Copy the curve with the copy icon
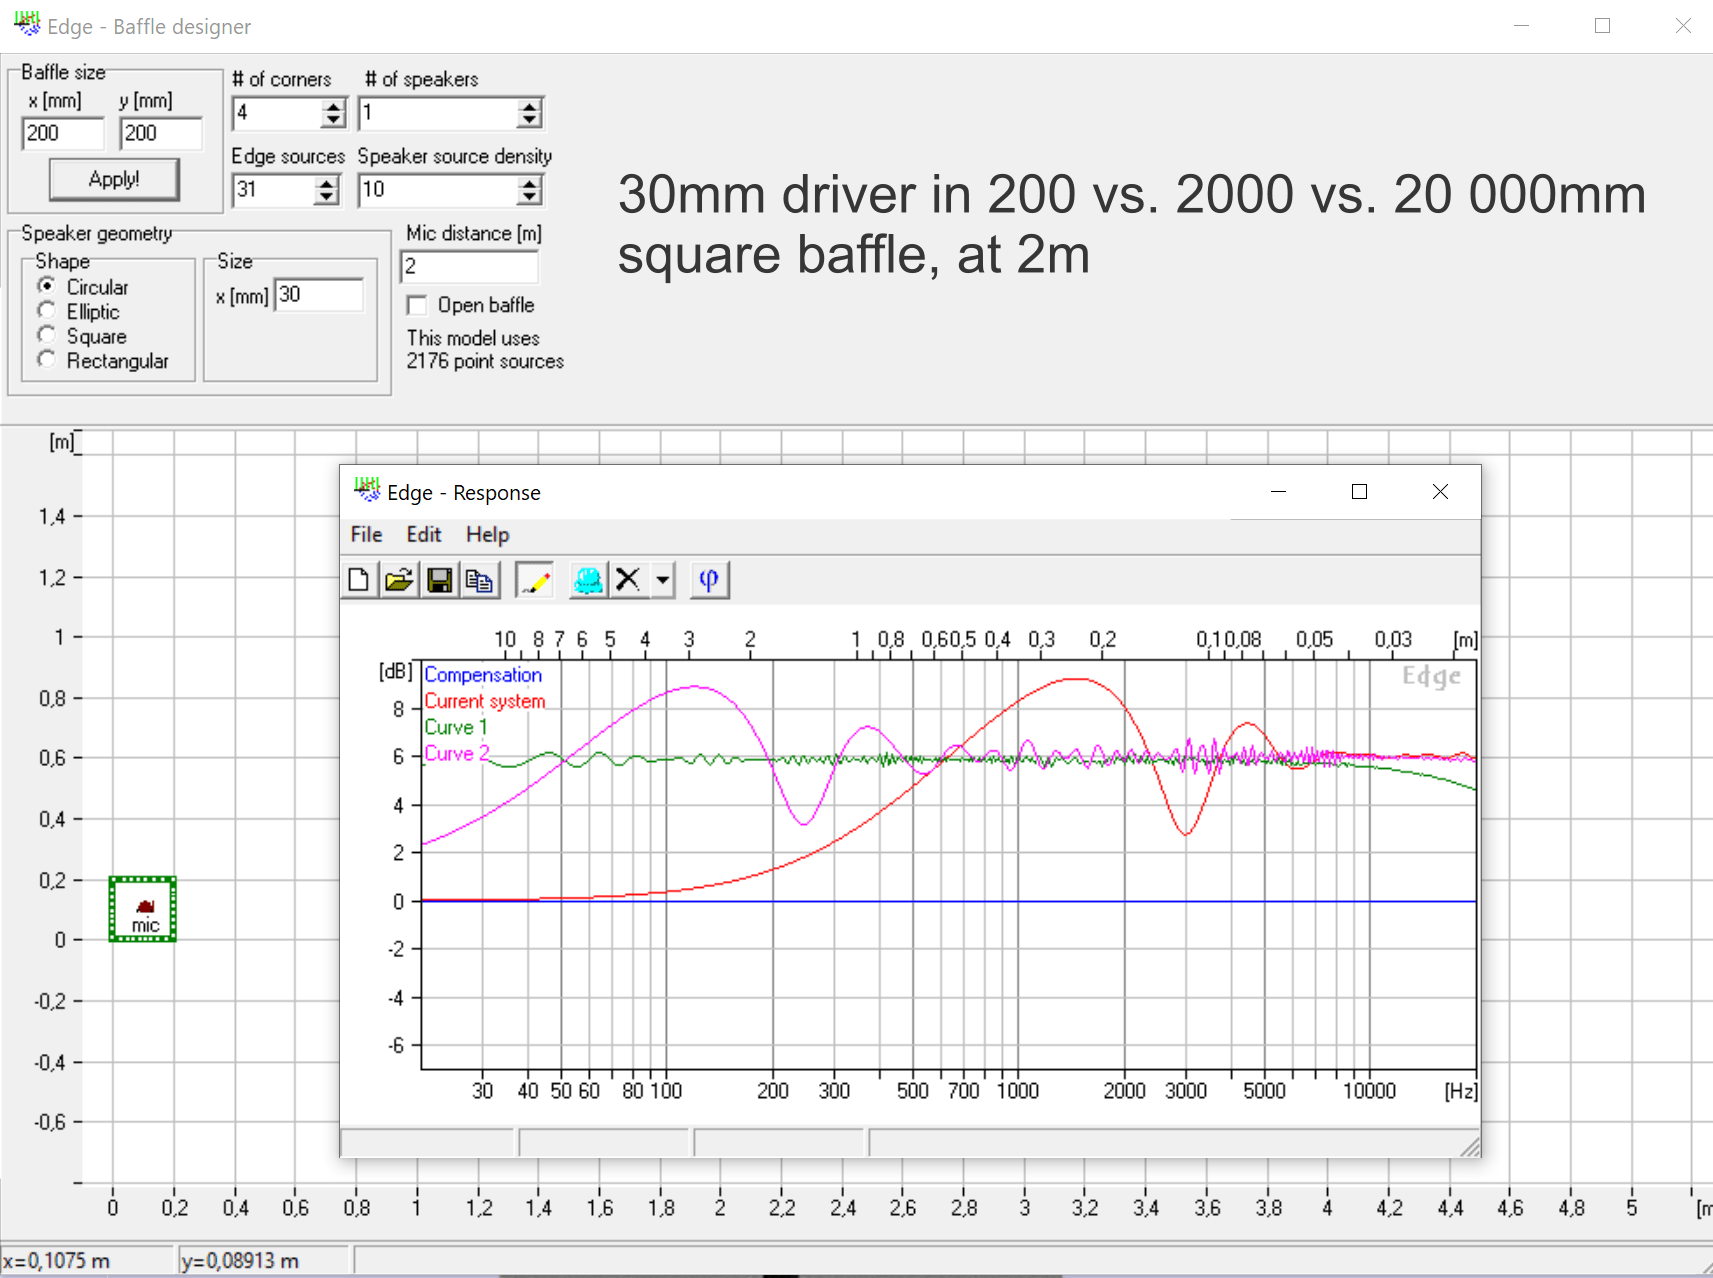 click(x=479, y=580)
